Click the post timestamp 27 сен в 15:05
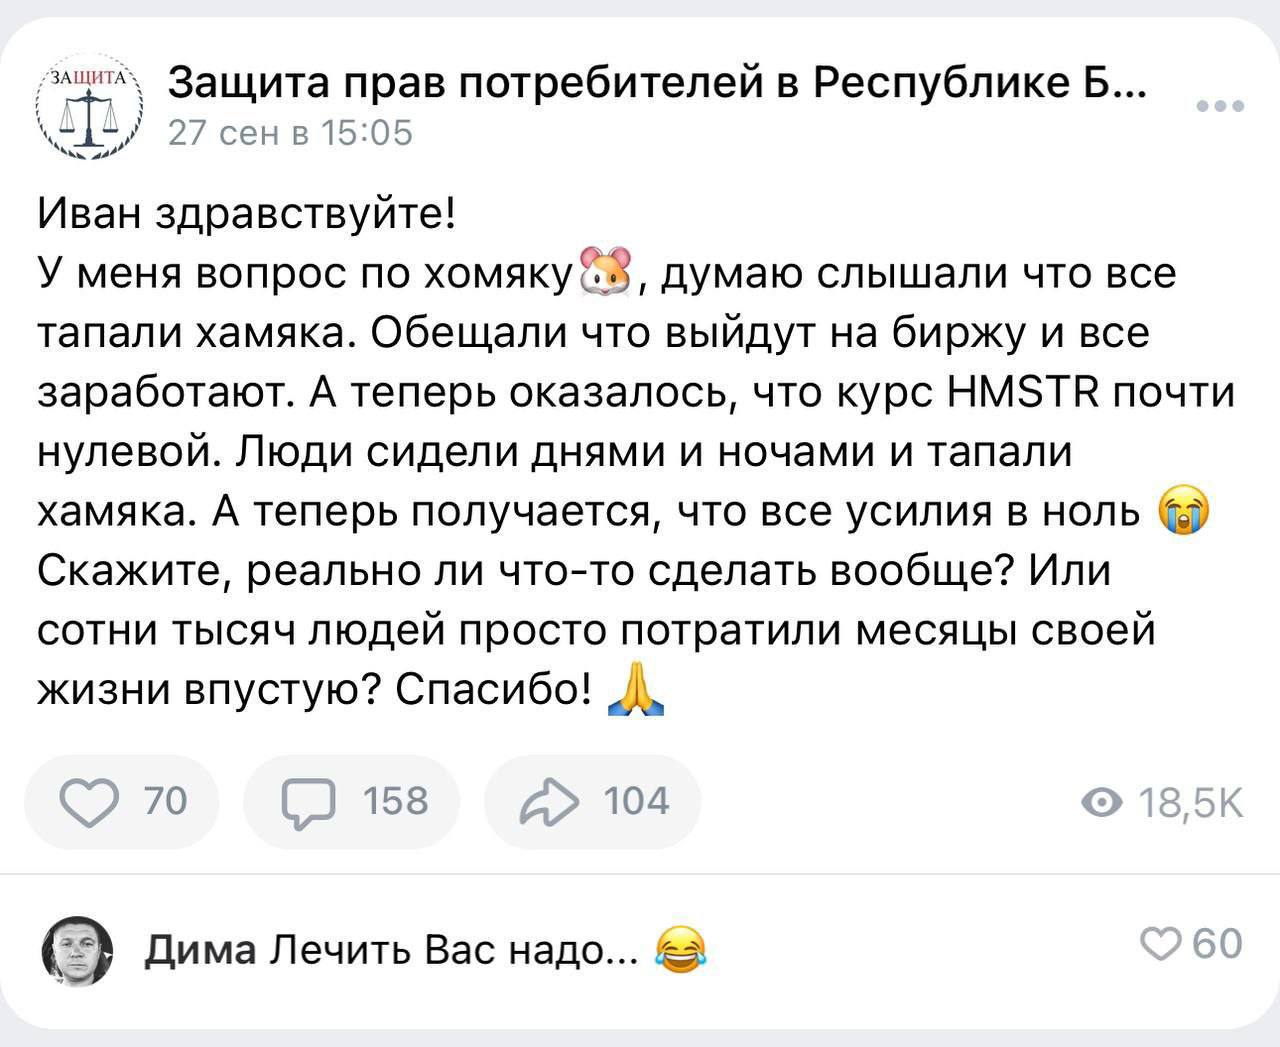The image size is (1280, 1047). click(290, 133)
